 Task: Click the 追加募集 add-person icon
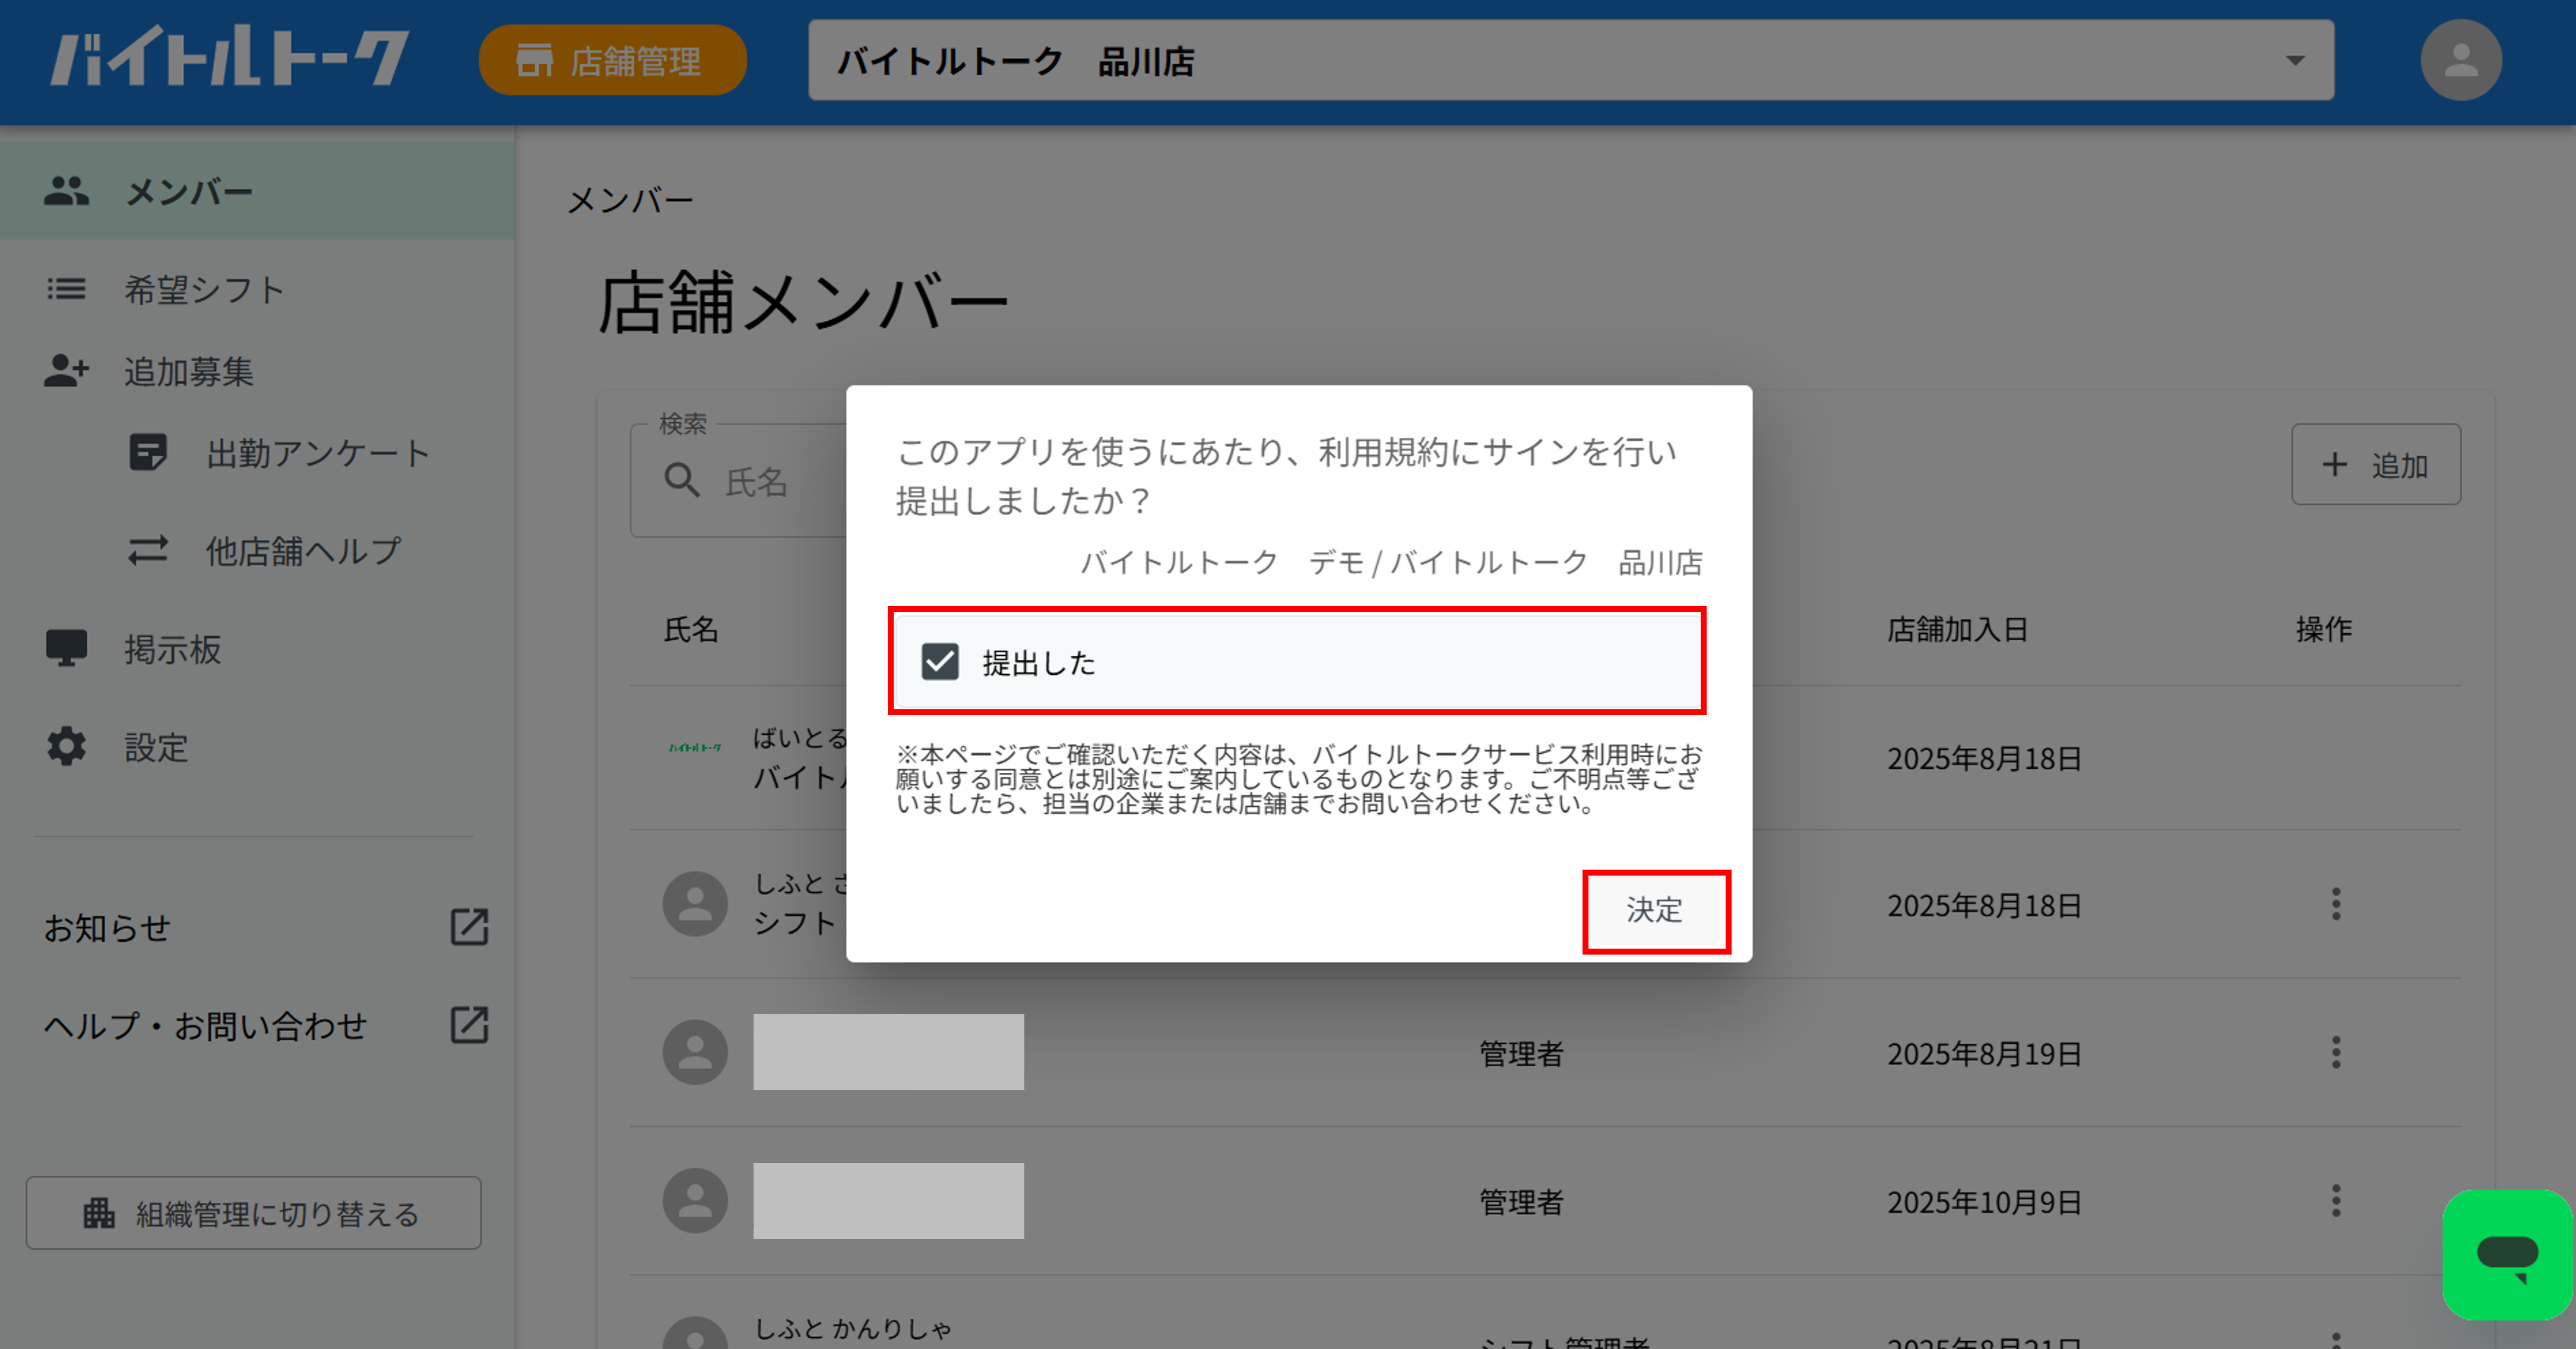(x=66, y=371)
